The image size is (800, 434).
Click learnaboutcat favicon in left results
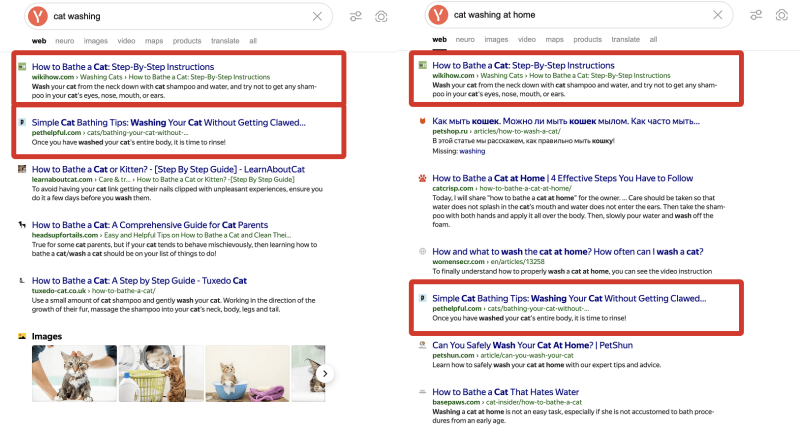coord(22,169)
